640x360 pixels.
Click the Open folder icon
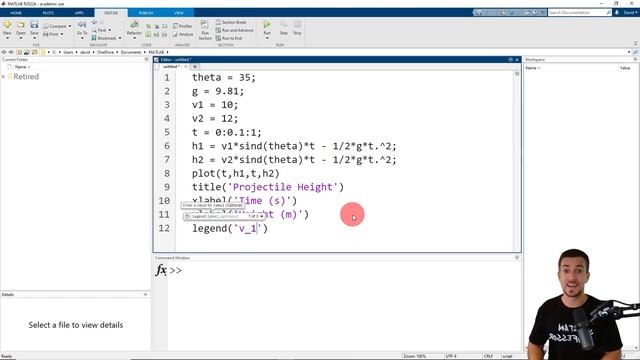click(x=20, y=25)
